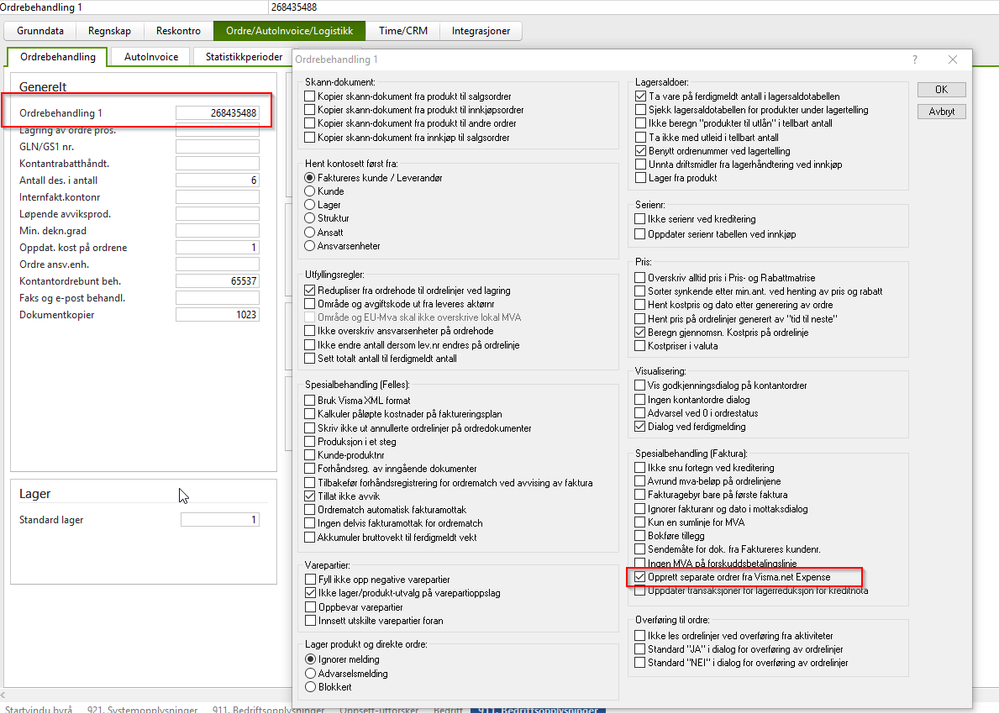999x713 pixels.
Task: Open the Regnskap tab
Action: [110, 31]
